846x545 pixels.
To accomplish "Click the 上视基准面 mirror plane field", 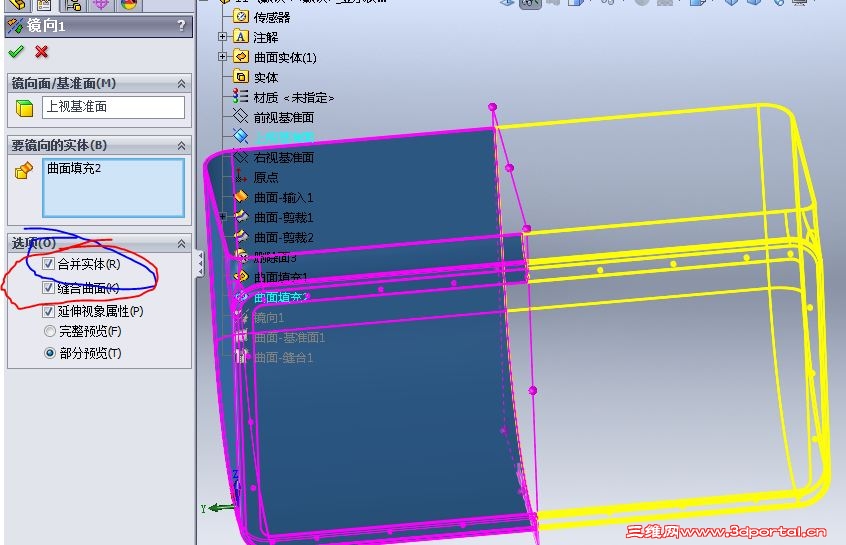I will (x=113, y=107).
